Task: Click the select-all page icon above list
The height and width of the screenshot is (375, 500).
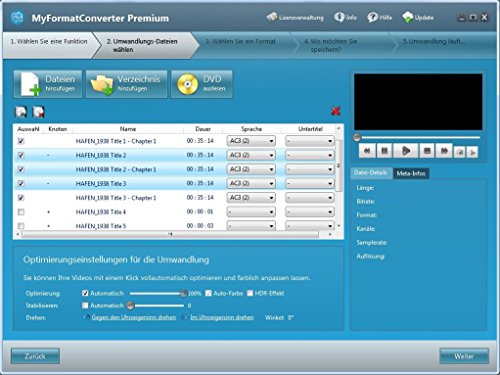Action: (x=21, y=112)
